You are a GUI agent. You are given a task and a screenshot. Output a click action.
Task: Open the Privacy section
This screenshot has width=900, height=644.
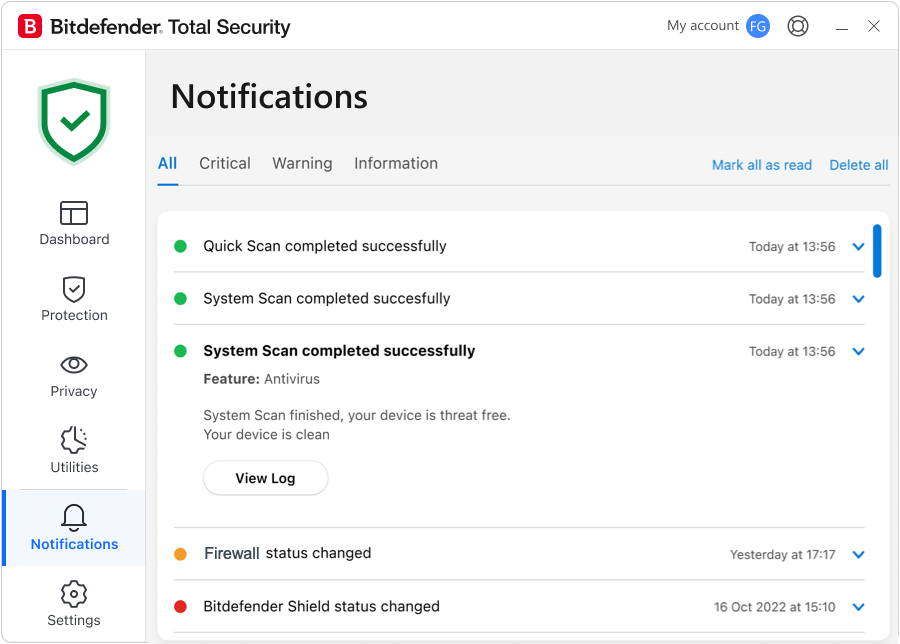pyautogui.click(x=74, y=377)
